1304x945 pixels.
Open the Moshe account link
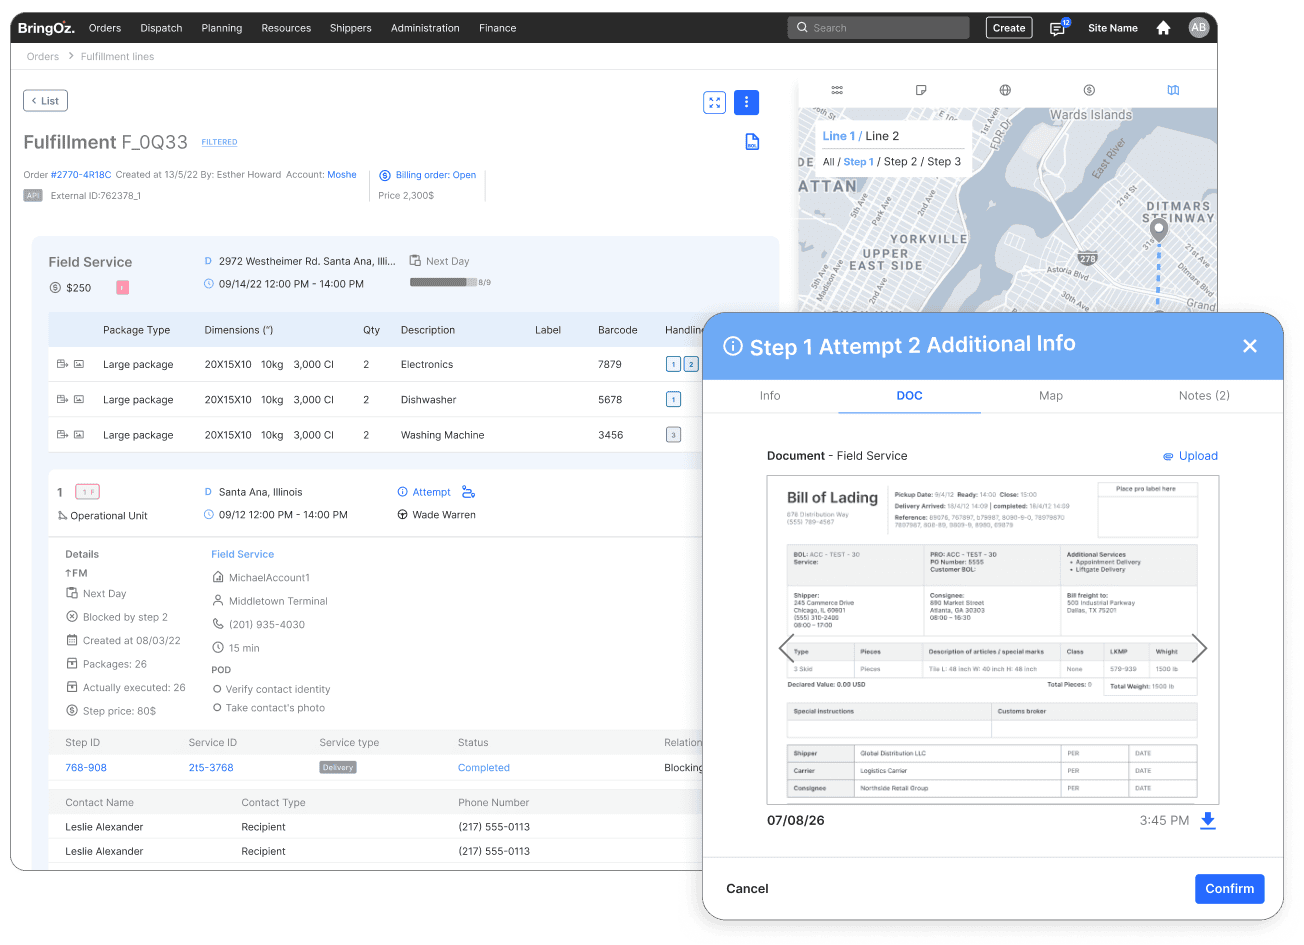point(342,175)
